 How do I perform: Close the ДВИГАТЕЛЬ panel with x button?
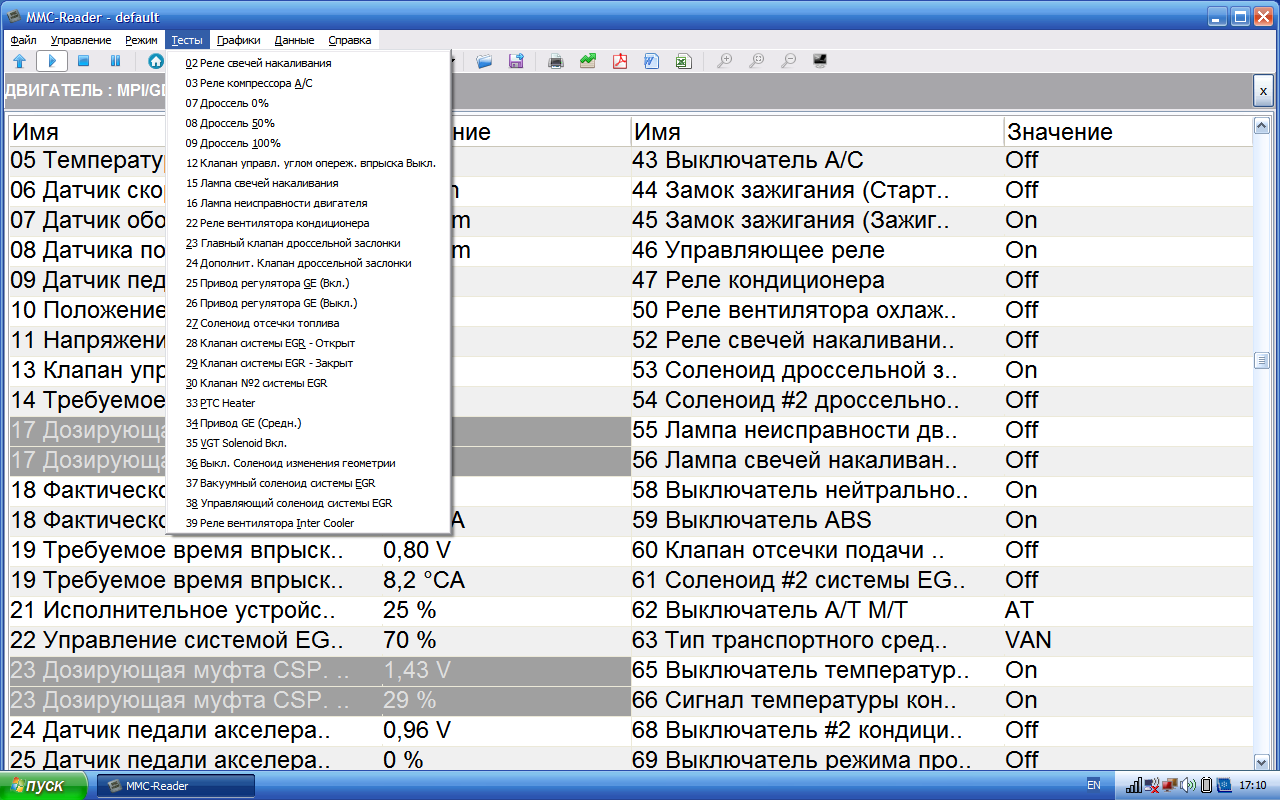[x=1263, y=91]
